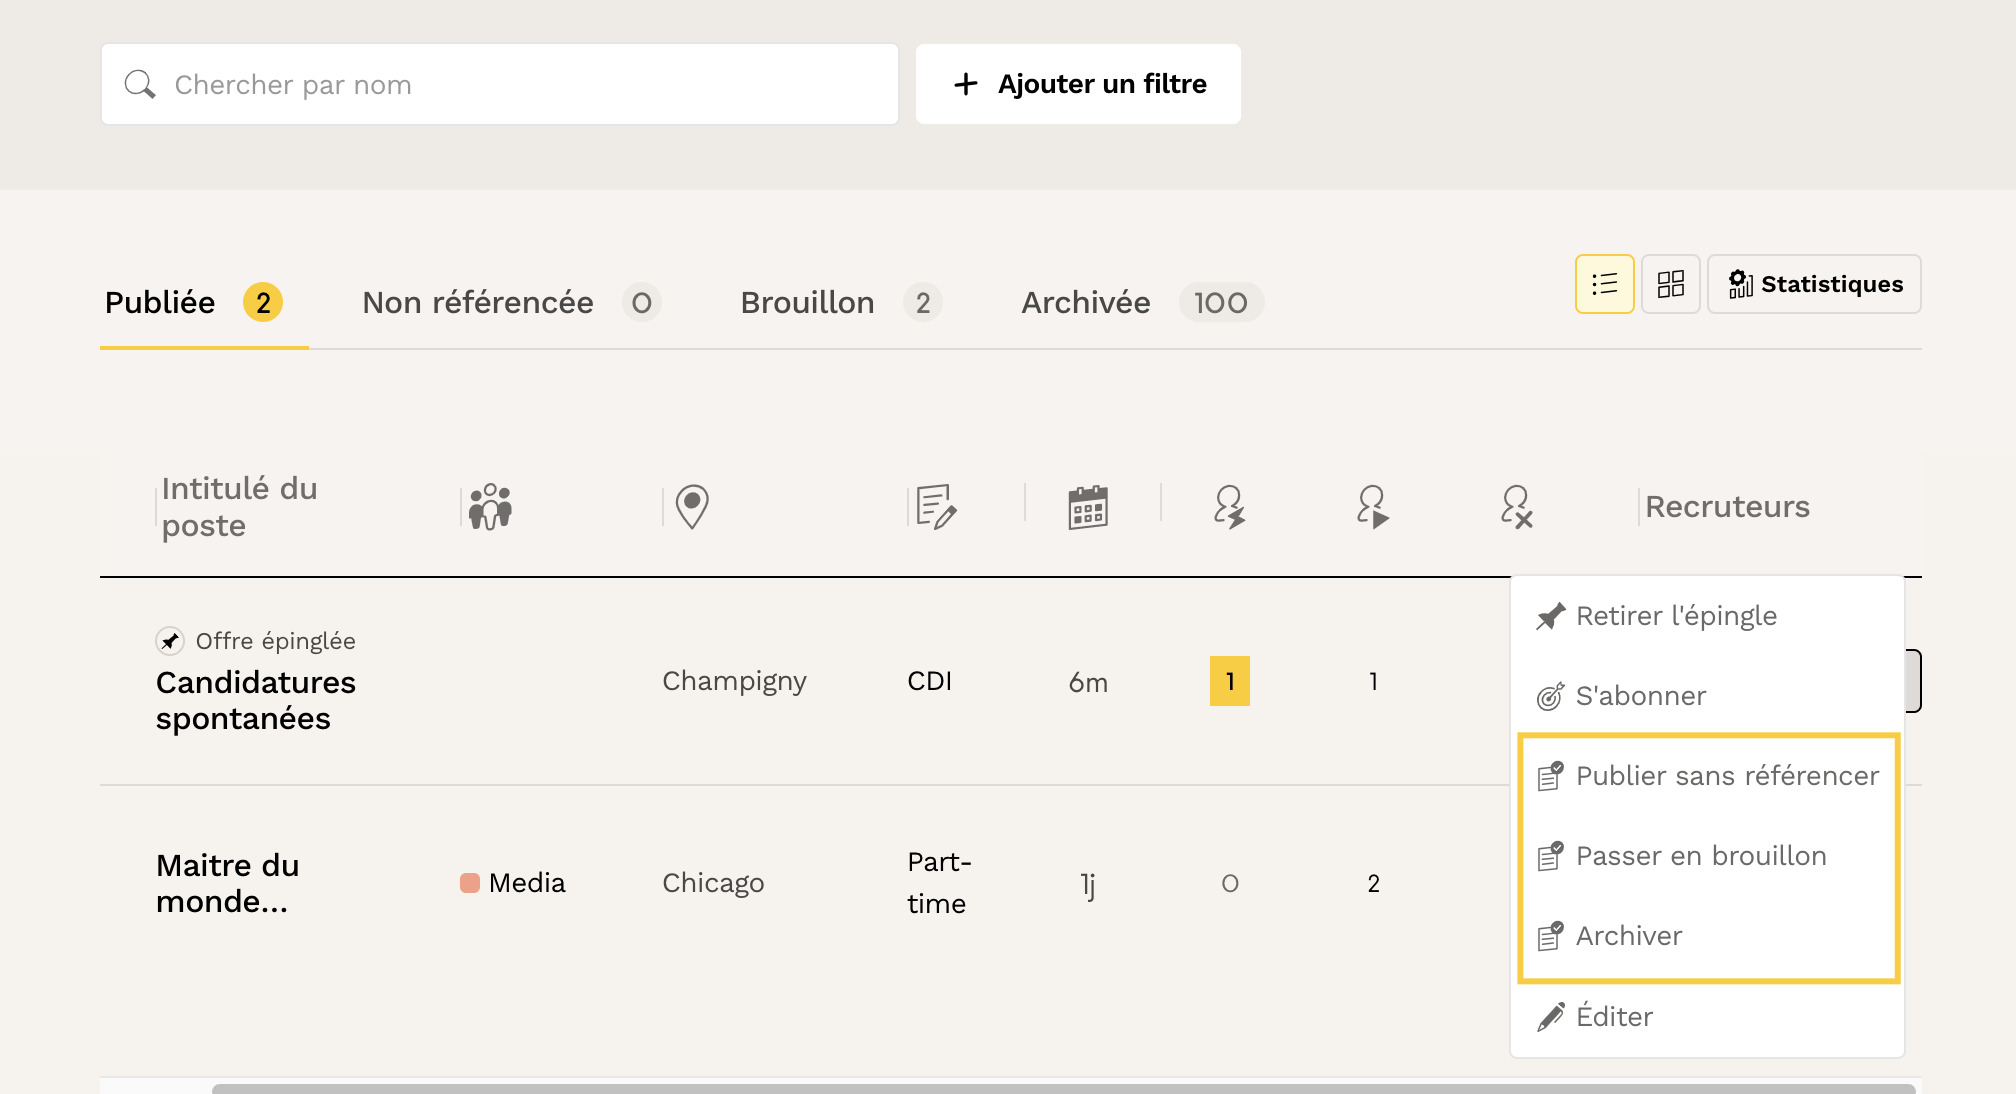Click the calendar date column icon
2016x1094 pixels.
1087,507
